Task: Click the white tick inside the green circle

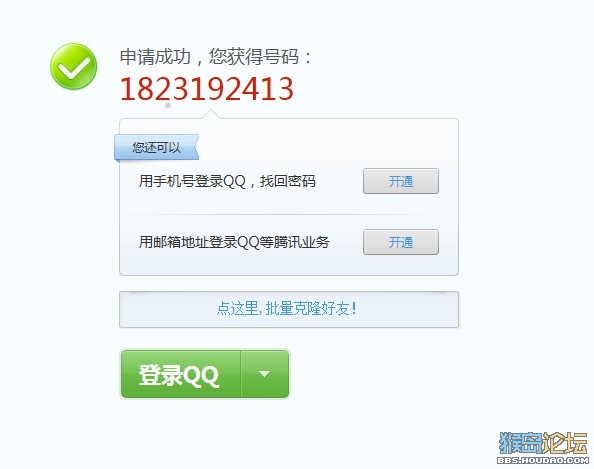Action: [x=74, y=69]
